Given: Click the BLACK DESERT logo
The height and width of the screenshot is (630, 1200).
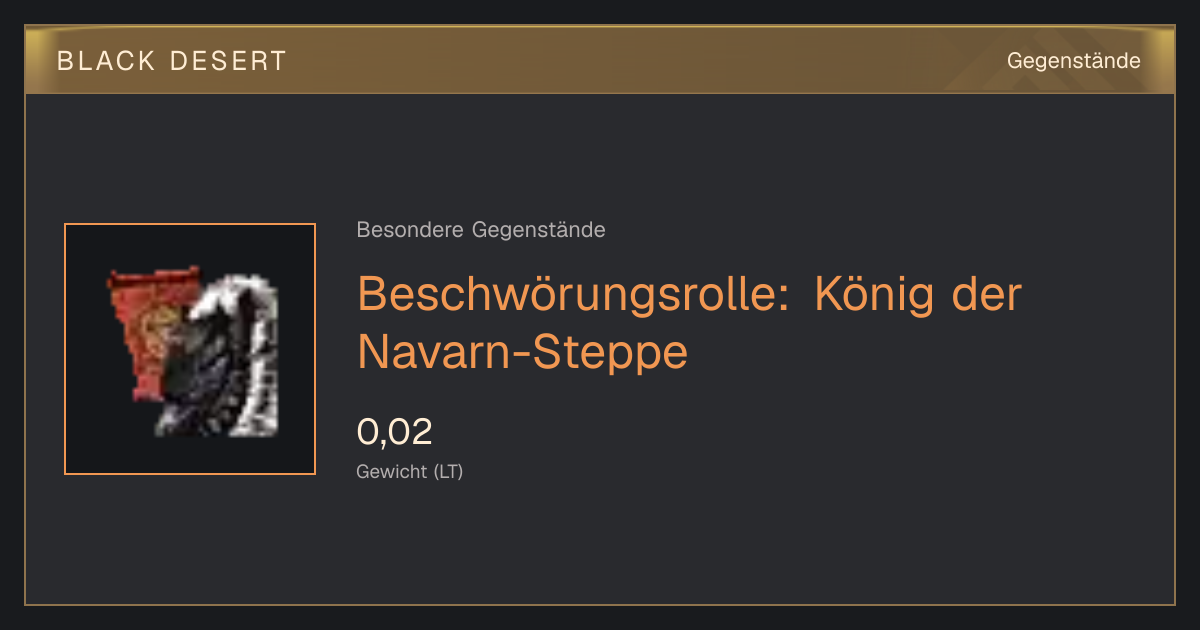Looking at the screenshot, I should click(172, 61).
